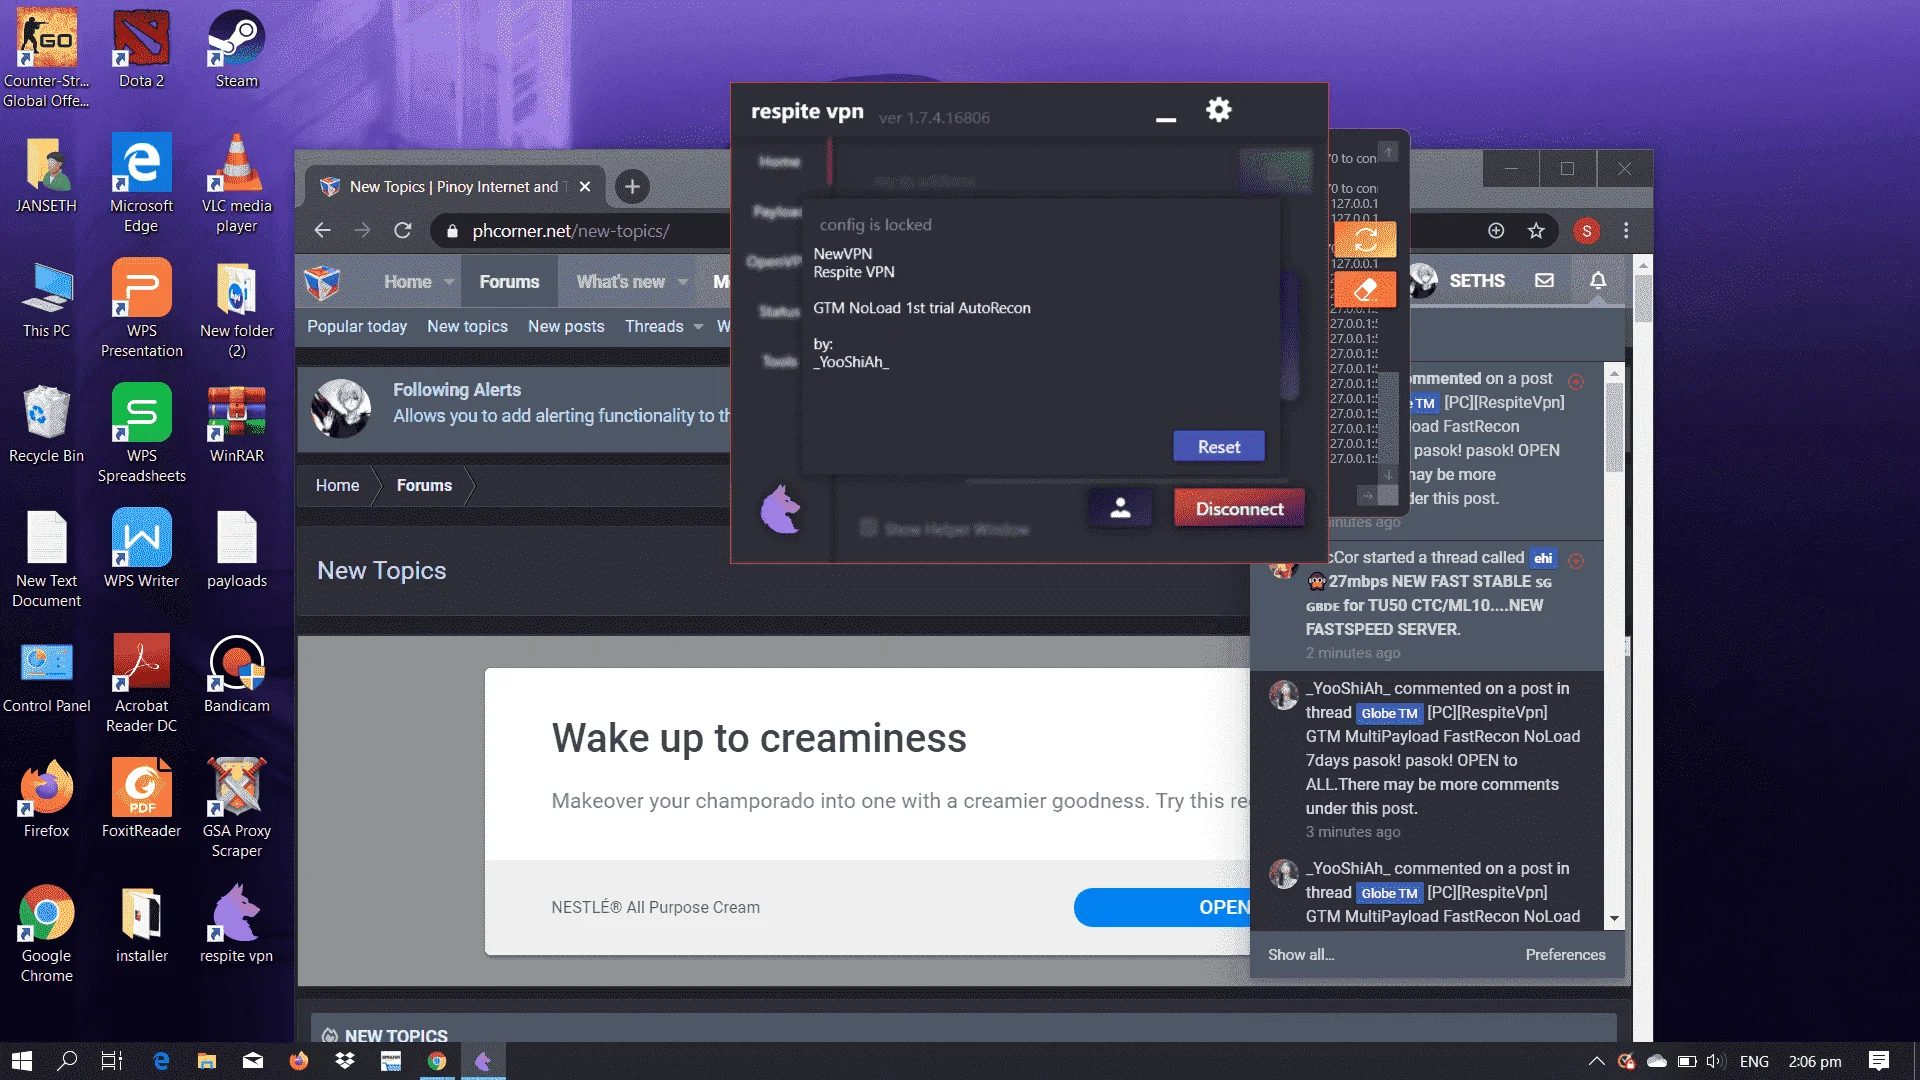Screen dimensions: 1920x1080
Task: Click the blue OPEN ad button
Action: (1163, 907)
